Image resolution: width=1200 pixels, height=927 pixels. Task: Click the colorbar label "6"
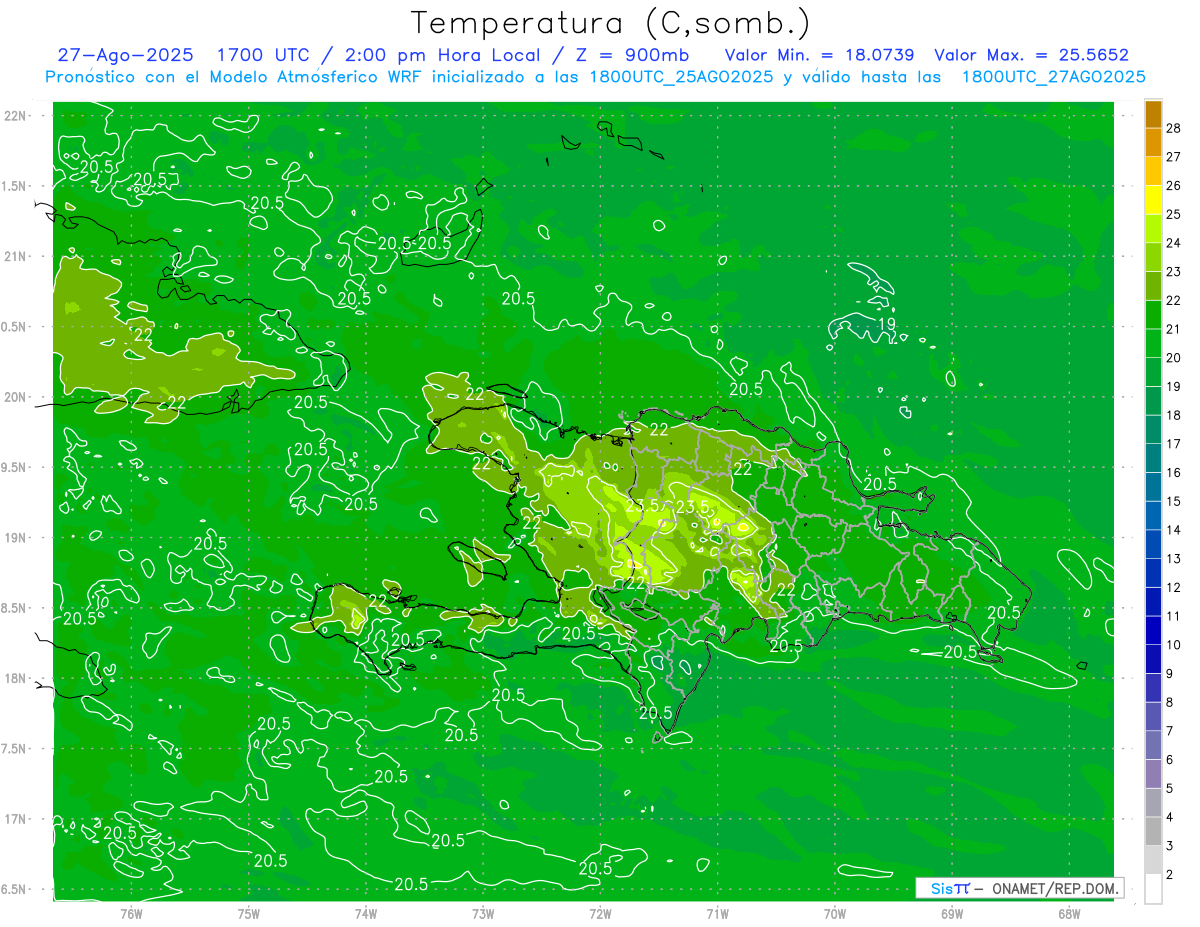tap(1170, 760)
